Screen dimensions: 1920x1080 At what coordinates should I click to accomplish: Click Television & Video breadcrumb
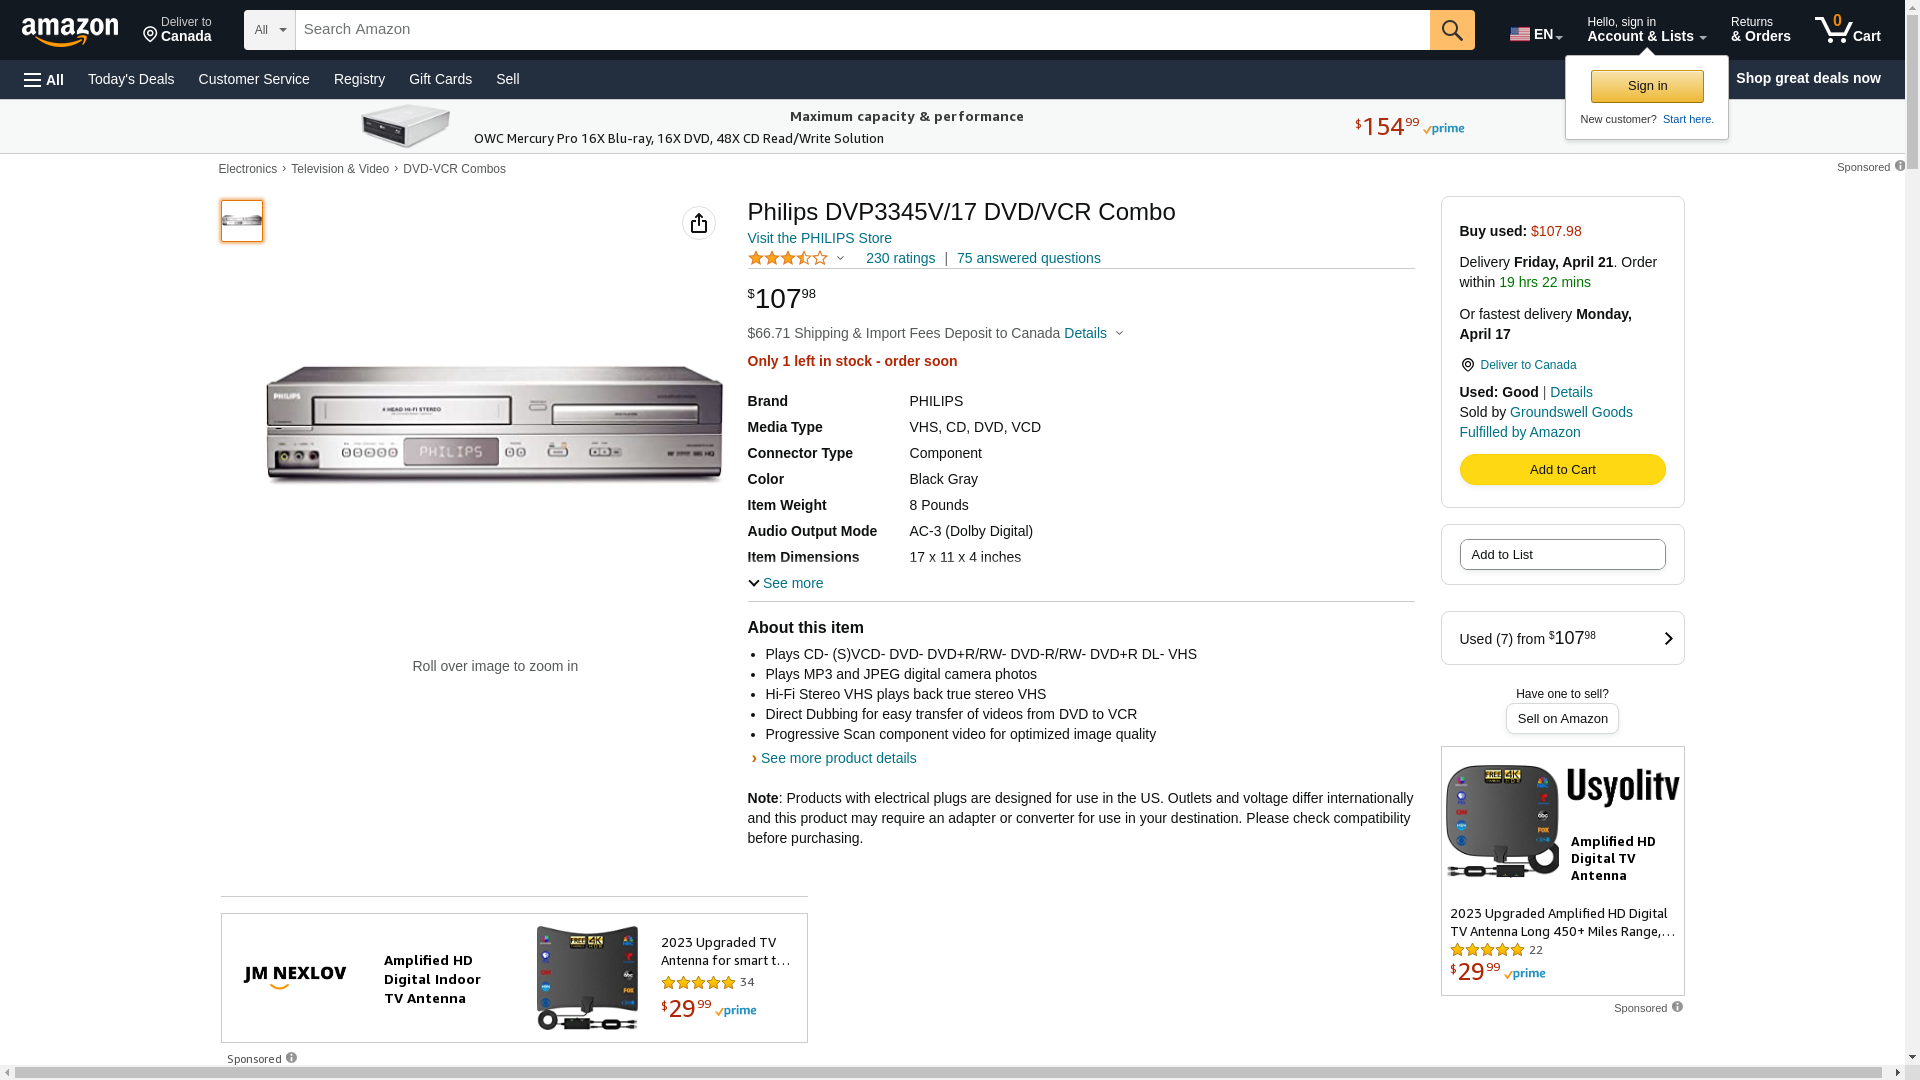[x=340, y=169]
